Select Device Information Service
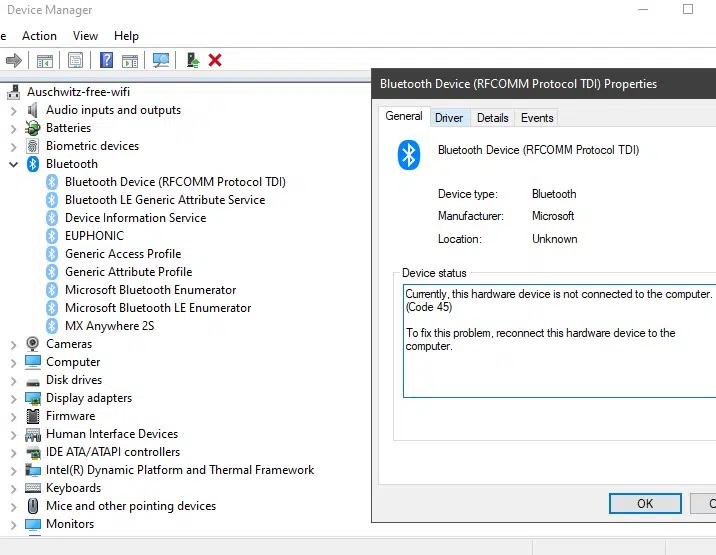 pyautogui.click(x=136, y=218)
